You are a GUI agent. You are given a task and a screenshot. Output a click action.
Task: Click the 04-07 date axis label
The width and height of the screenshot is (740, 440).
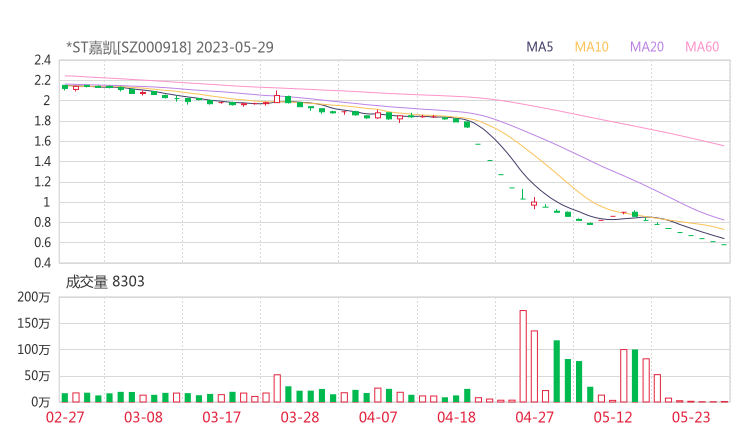(378, 417)
